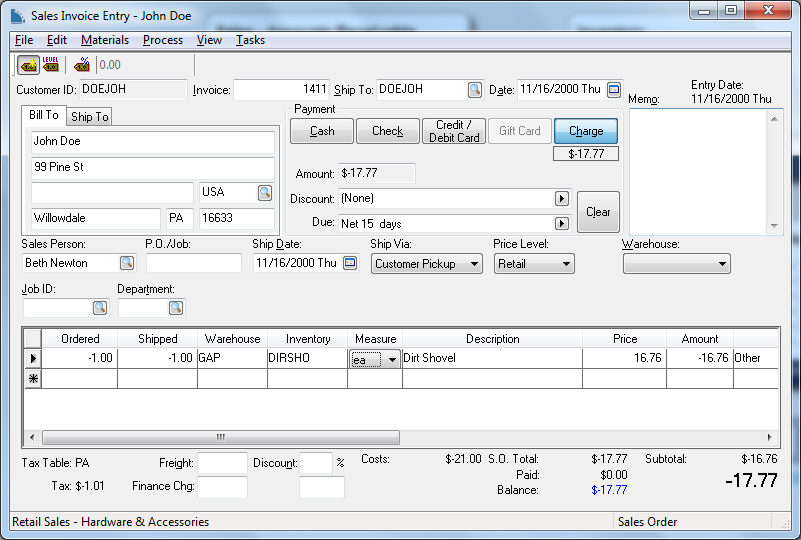
Task: Click the Cash payment button
Action: point(322,131)
